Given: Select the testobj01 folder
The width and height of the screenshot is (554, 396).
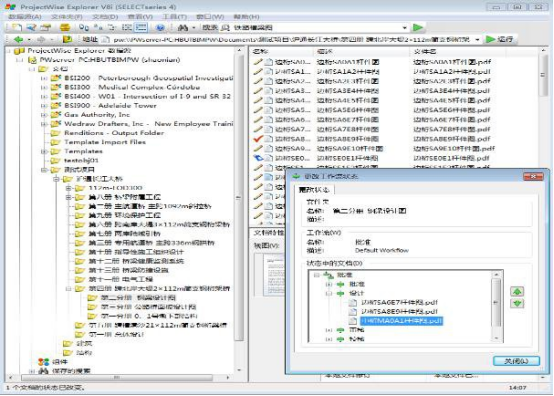Looking at the screenshot, I should [x=81, y=160].
